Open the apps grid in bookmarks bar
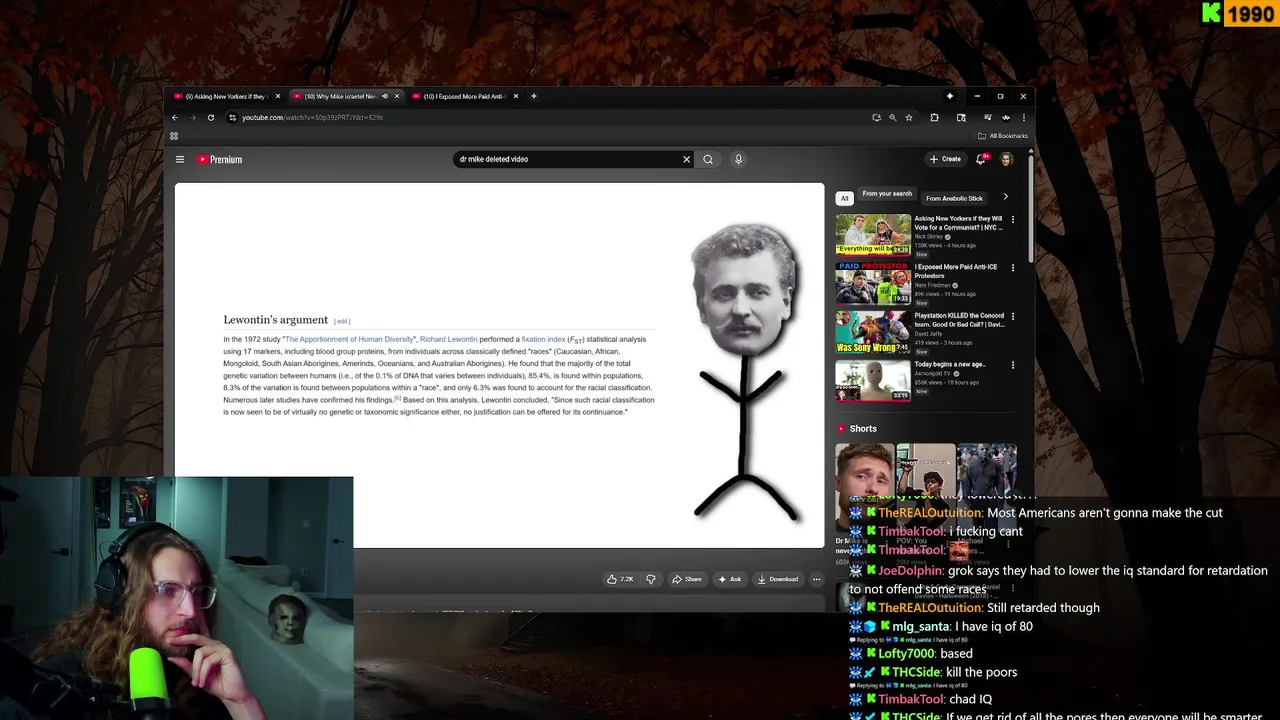Viewport: 1280px width, 720px height. pos(174,136)
